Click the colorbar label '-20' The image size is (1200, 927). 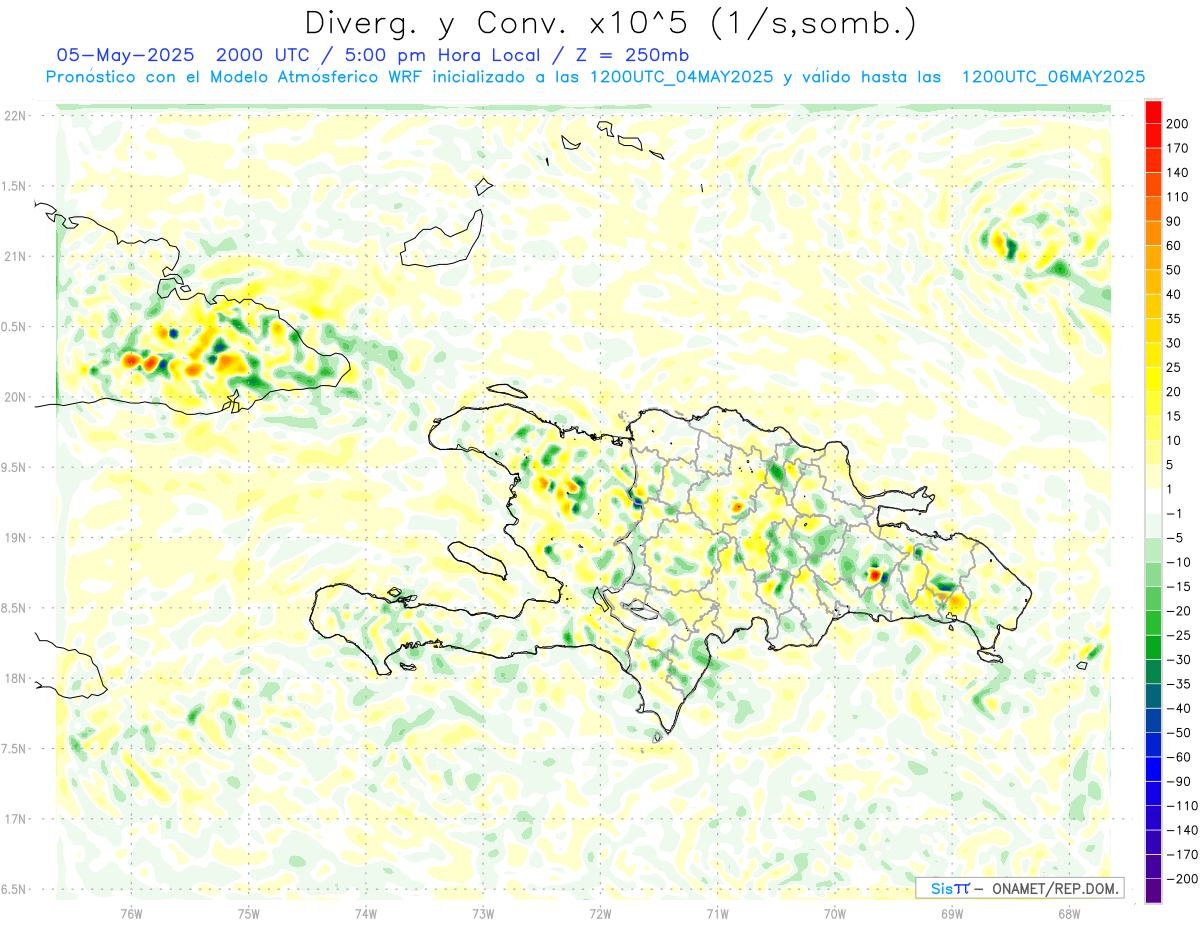1181,611
